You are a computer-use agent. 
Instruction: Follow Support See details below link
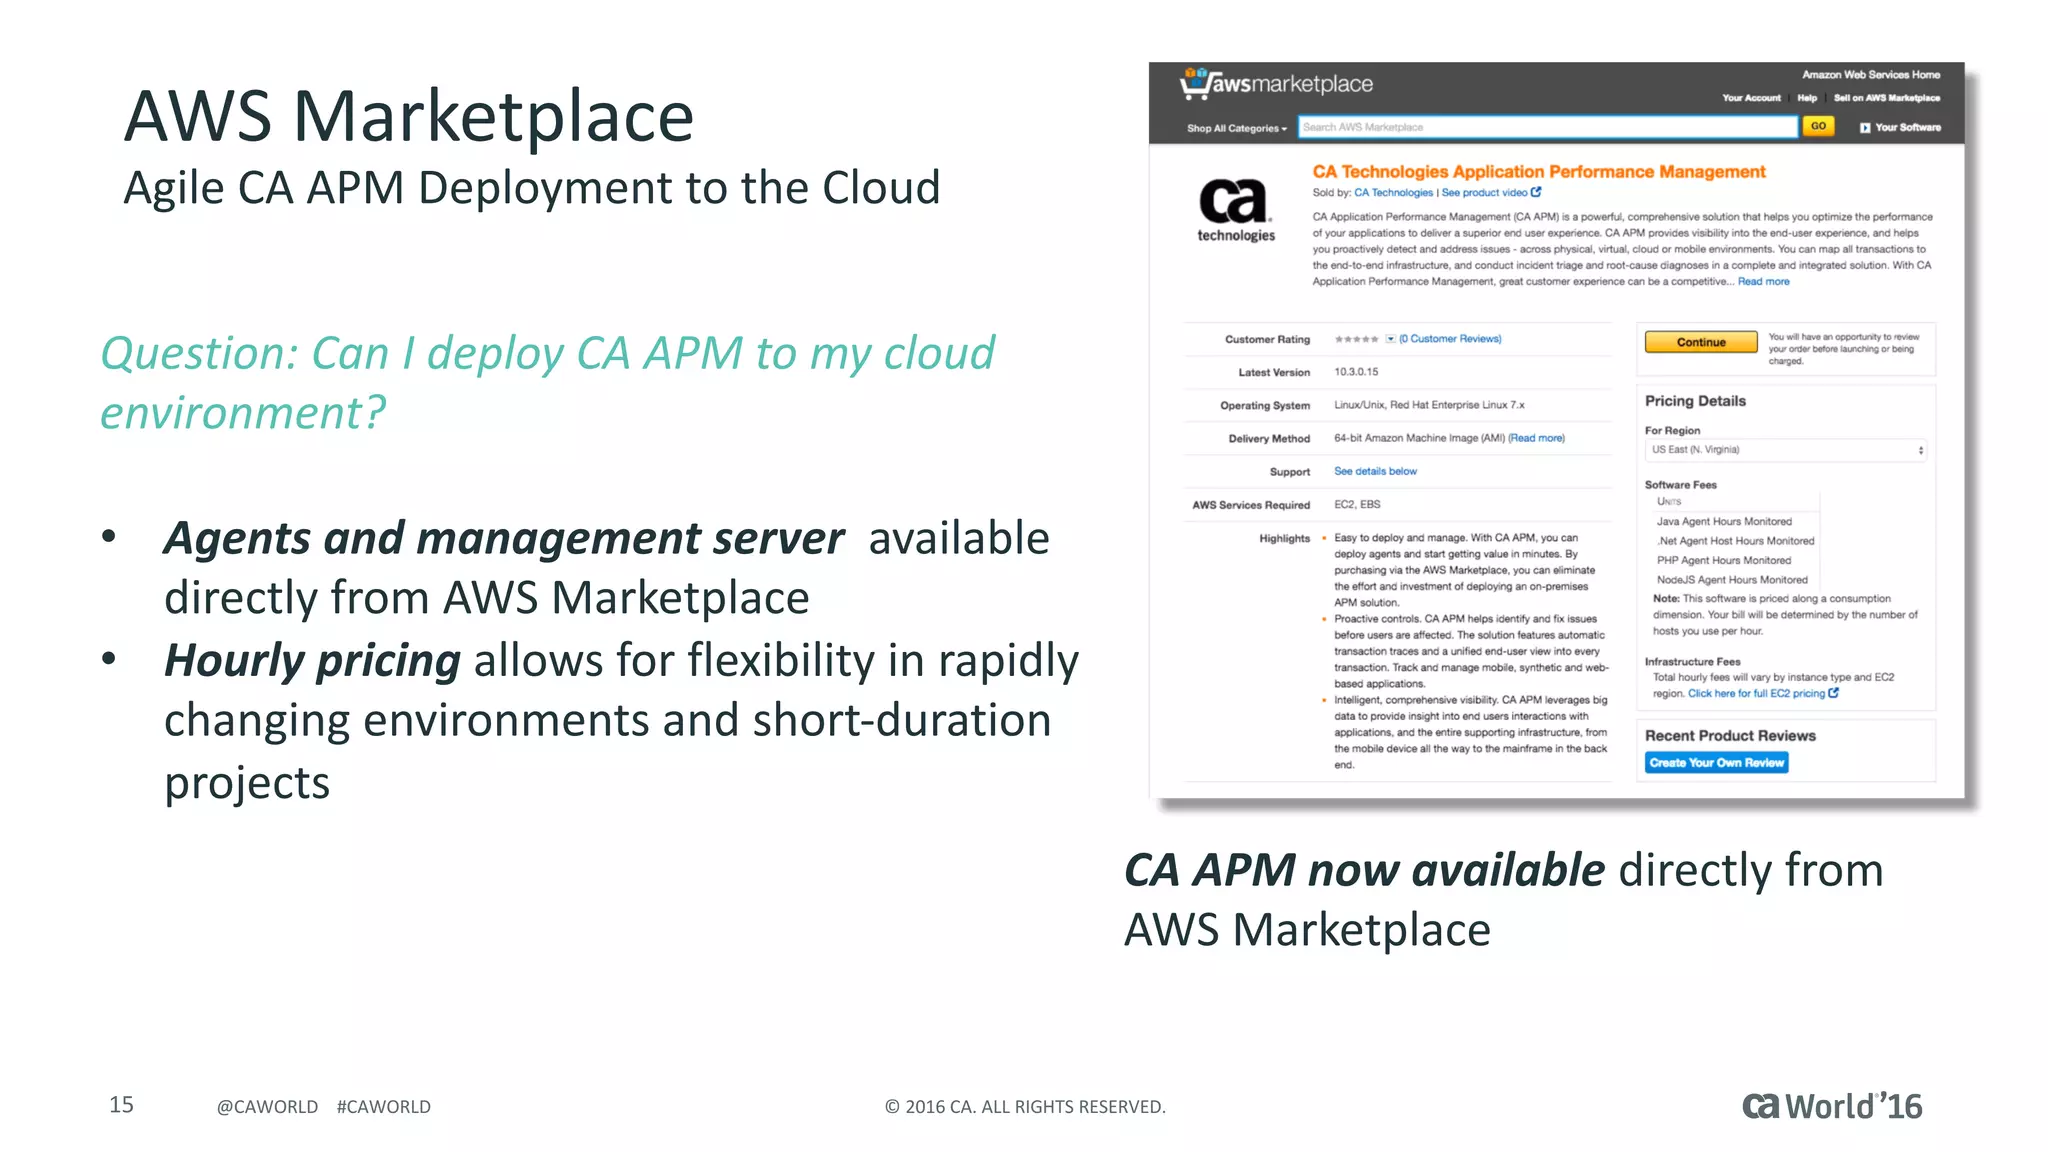click(1375, 471)
